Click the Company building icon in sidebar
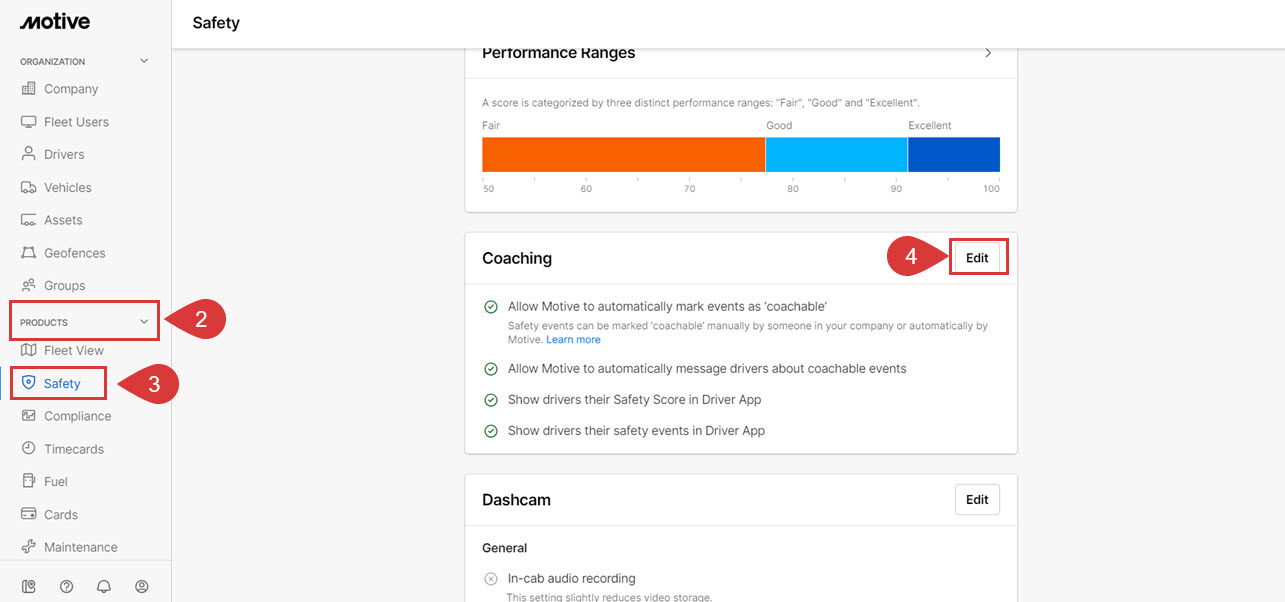The width and height of the screenshot is (1285, 602). click(x=28, y=89)
